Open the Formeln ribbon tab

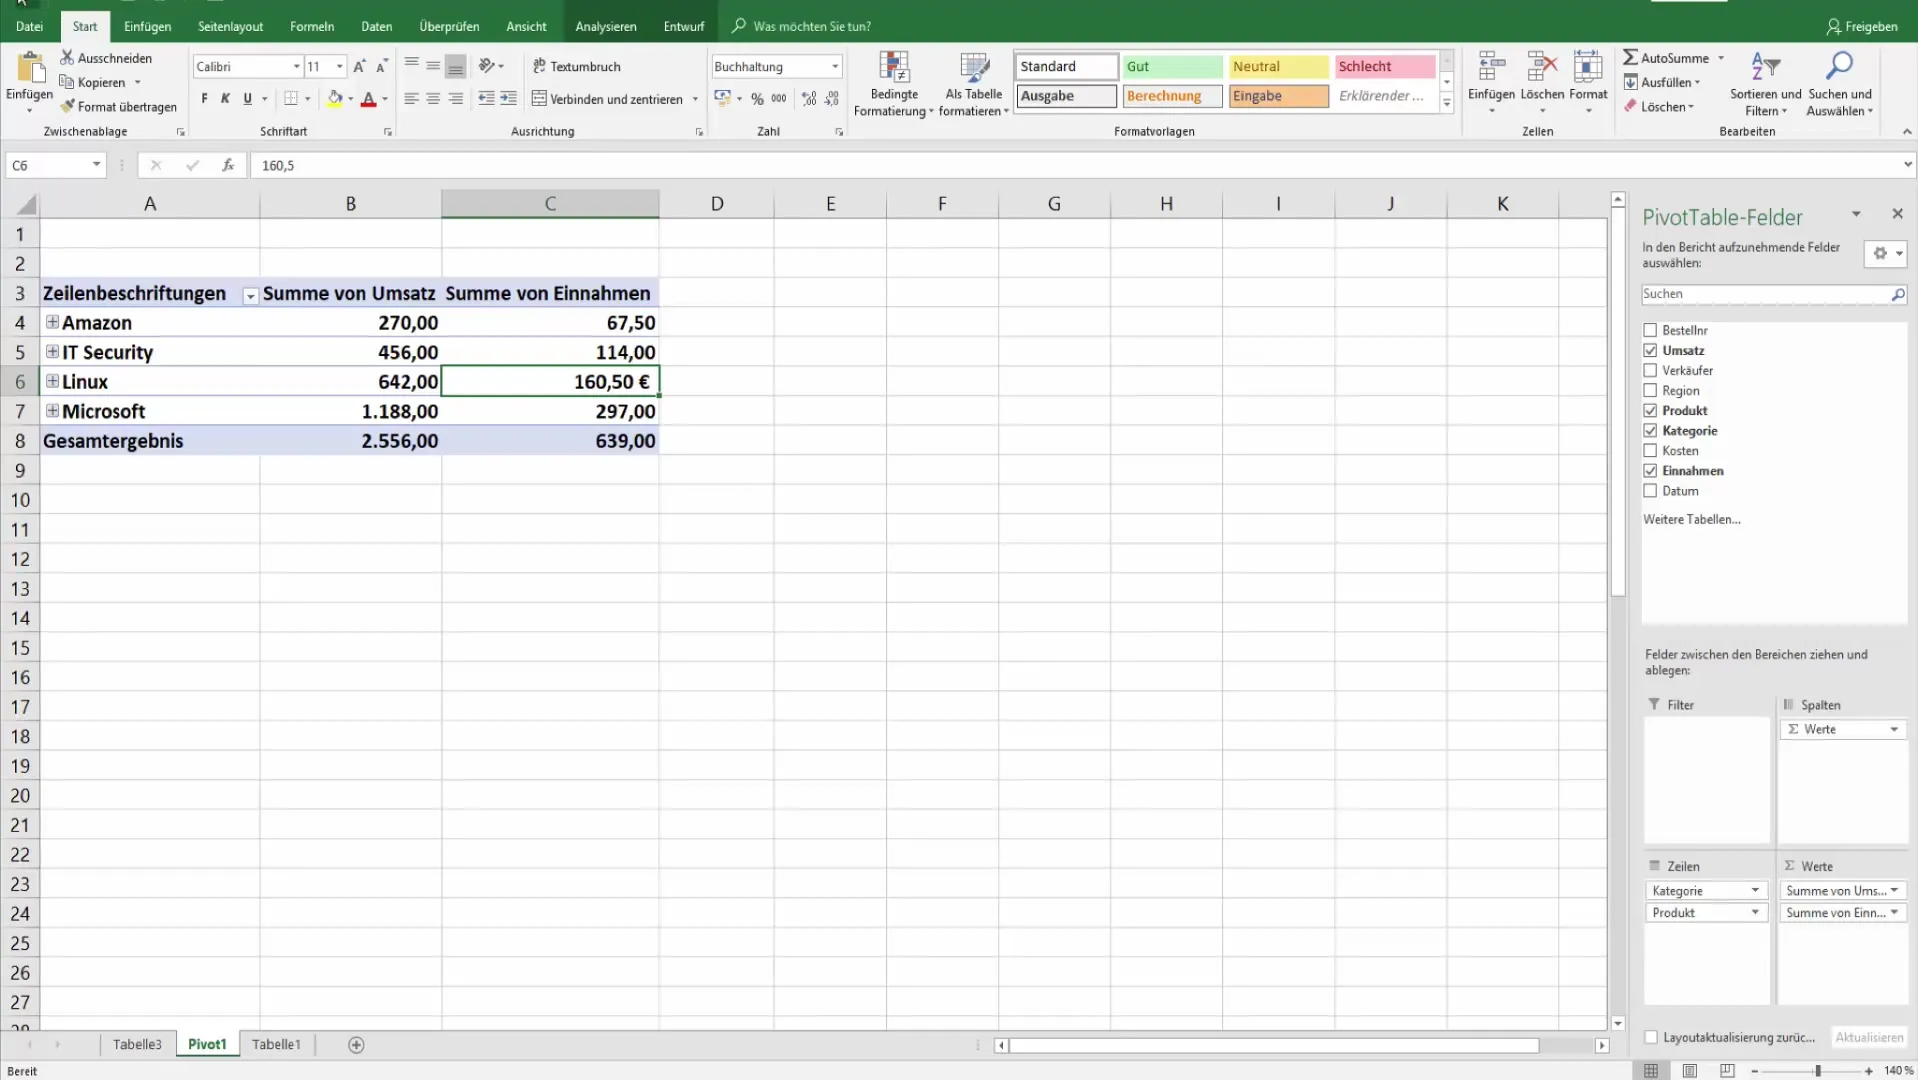[312, 26]
